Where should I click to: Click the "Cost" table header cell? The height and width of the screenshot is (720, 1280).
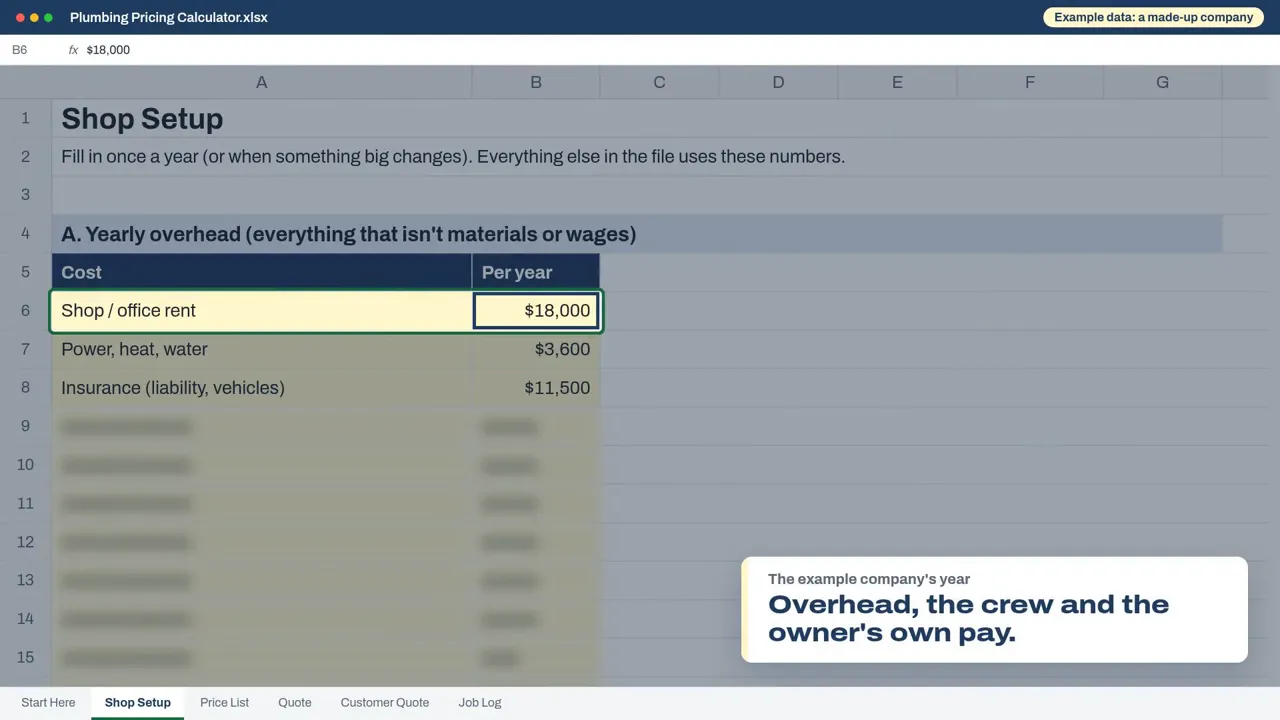click(262, 272)
